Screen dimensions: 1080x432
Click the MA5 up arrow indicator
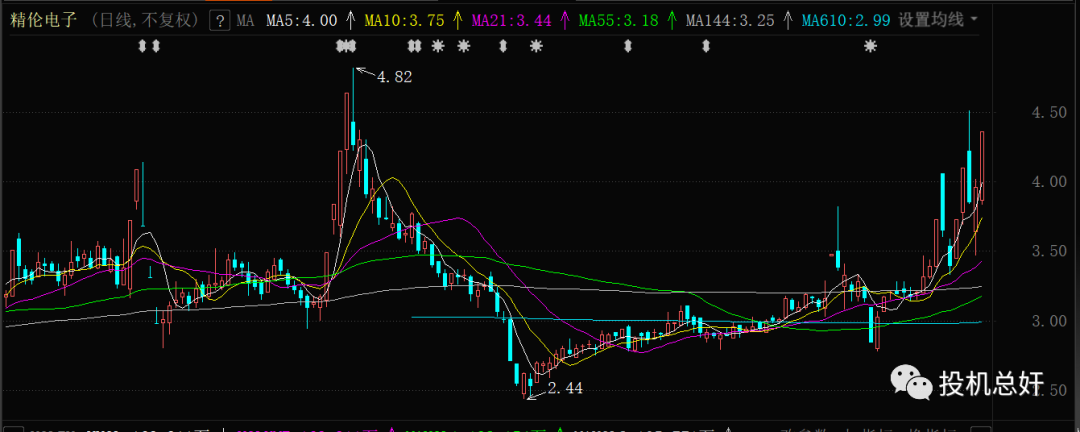click(350, 19)
